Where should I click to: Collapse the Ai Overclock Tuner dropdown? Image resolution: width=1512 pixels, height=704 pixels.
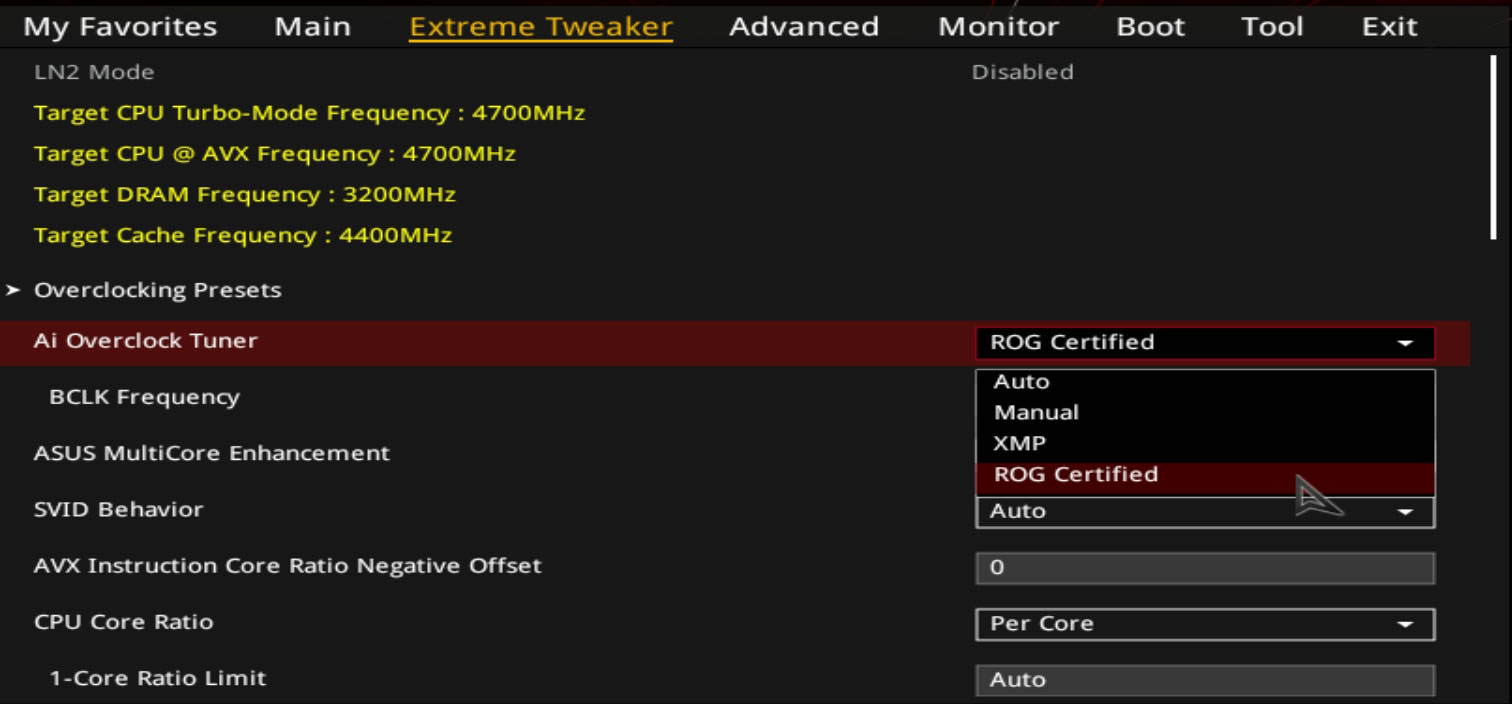coord(1205,342)
